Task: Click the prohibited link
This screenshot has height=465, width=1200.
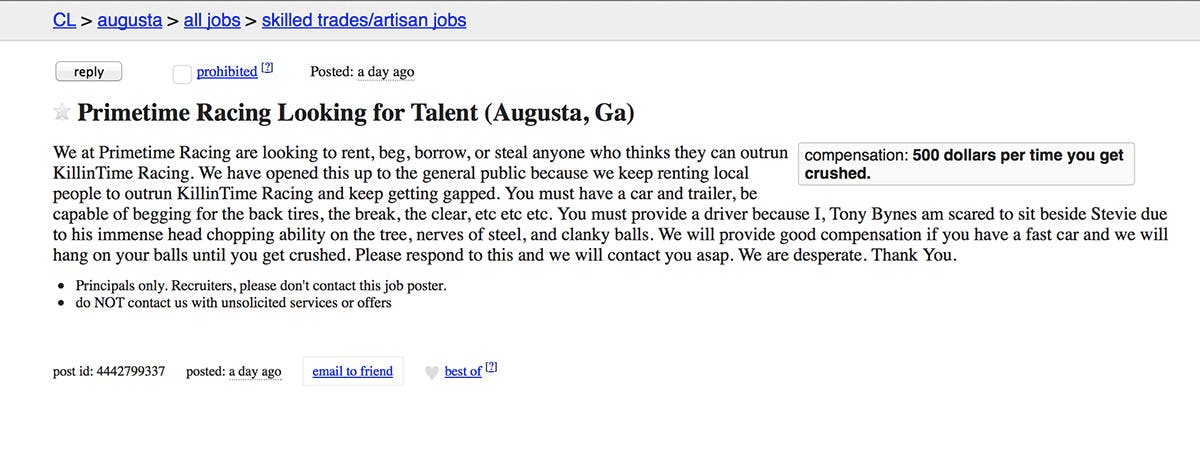Action: coord(227,72)
